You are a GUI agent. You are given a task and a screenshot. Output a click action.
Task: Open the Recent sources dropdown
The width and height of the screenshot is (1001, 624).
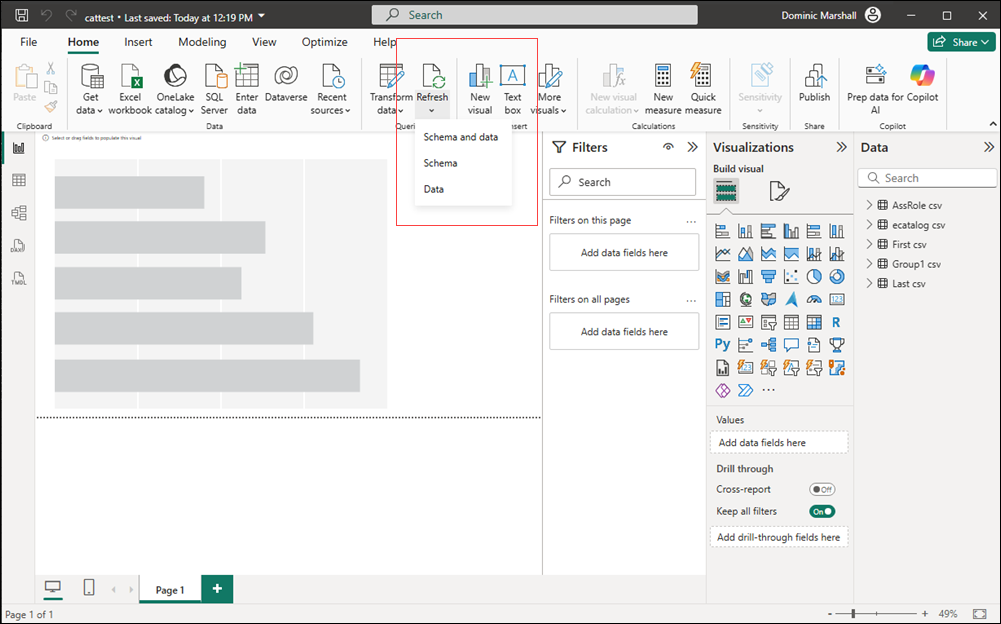pyautogui.click(x=332, y=103)
